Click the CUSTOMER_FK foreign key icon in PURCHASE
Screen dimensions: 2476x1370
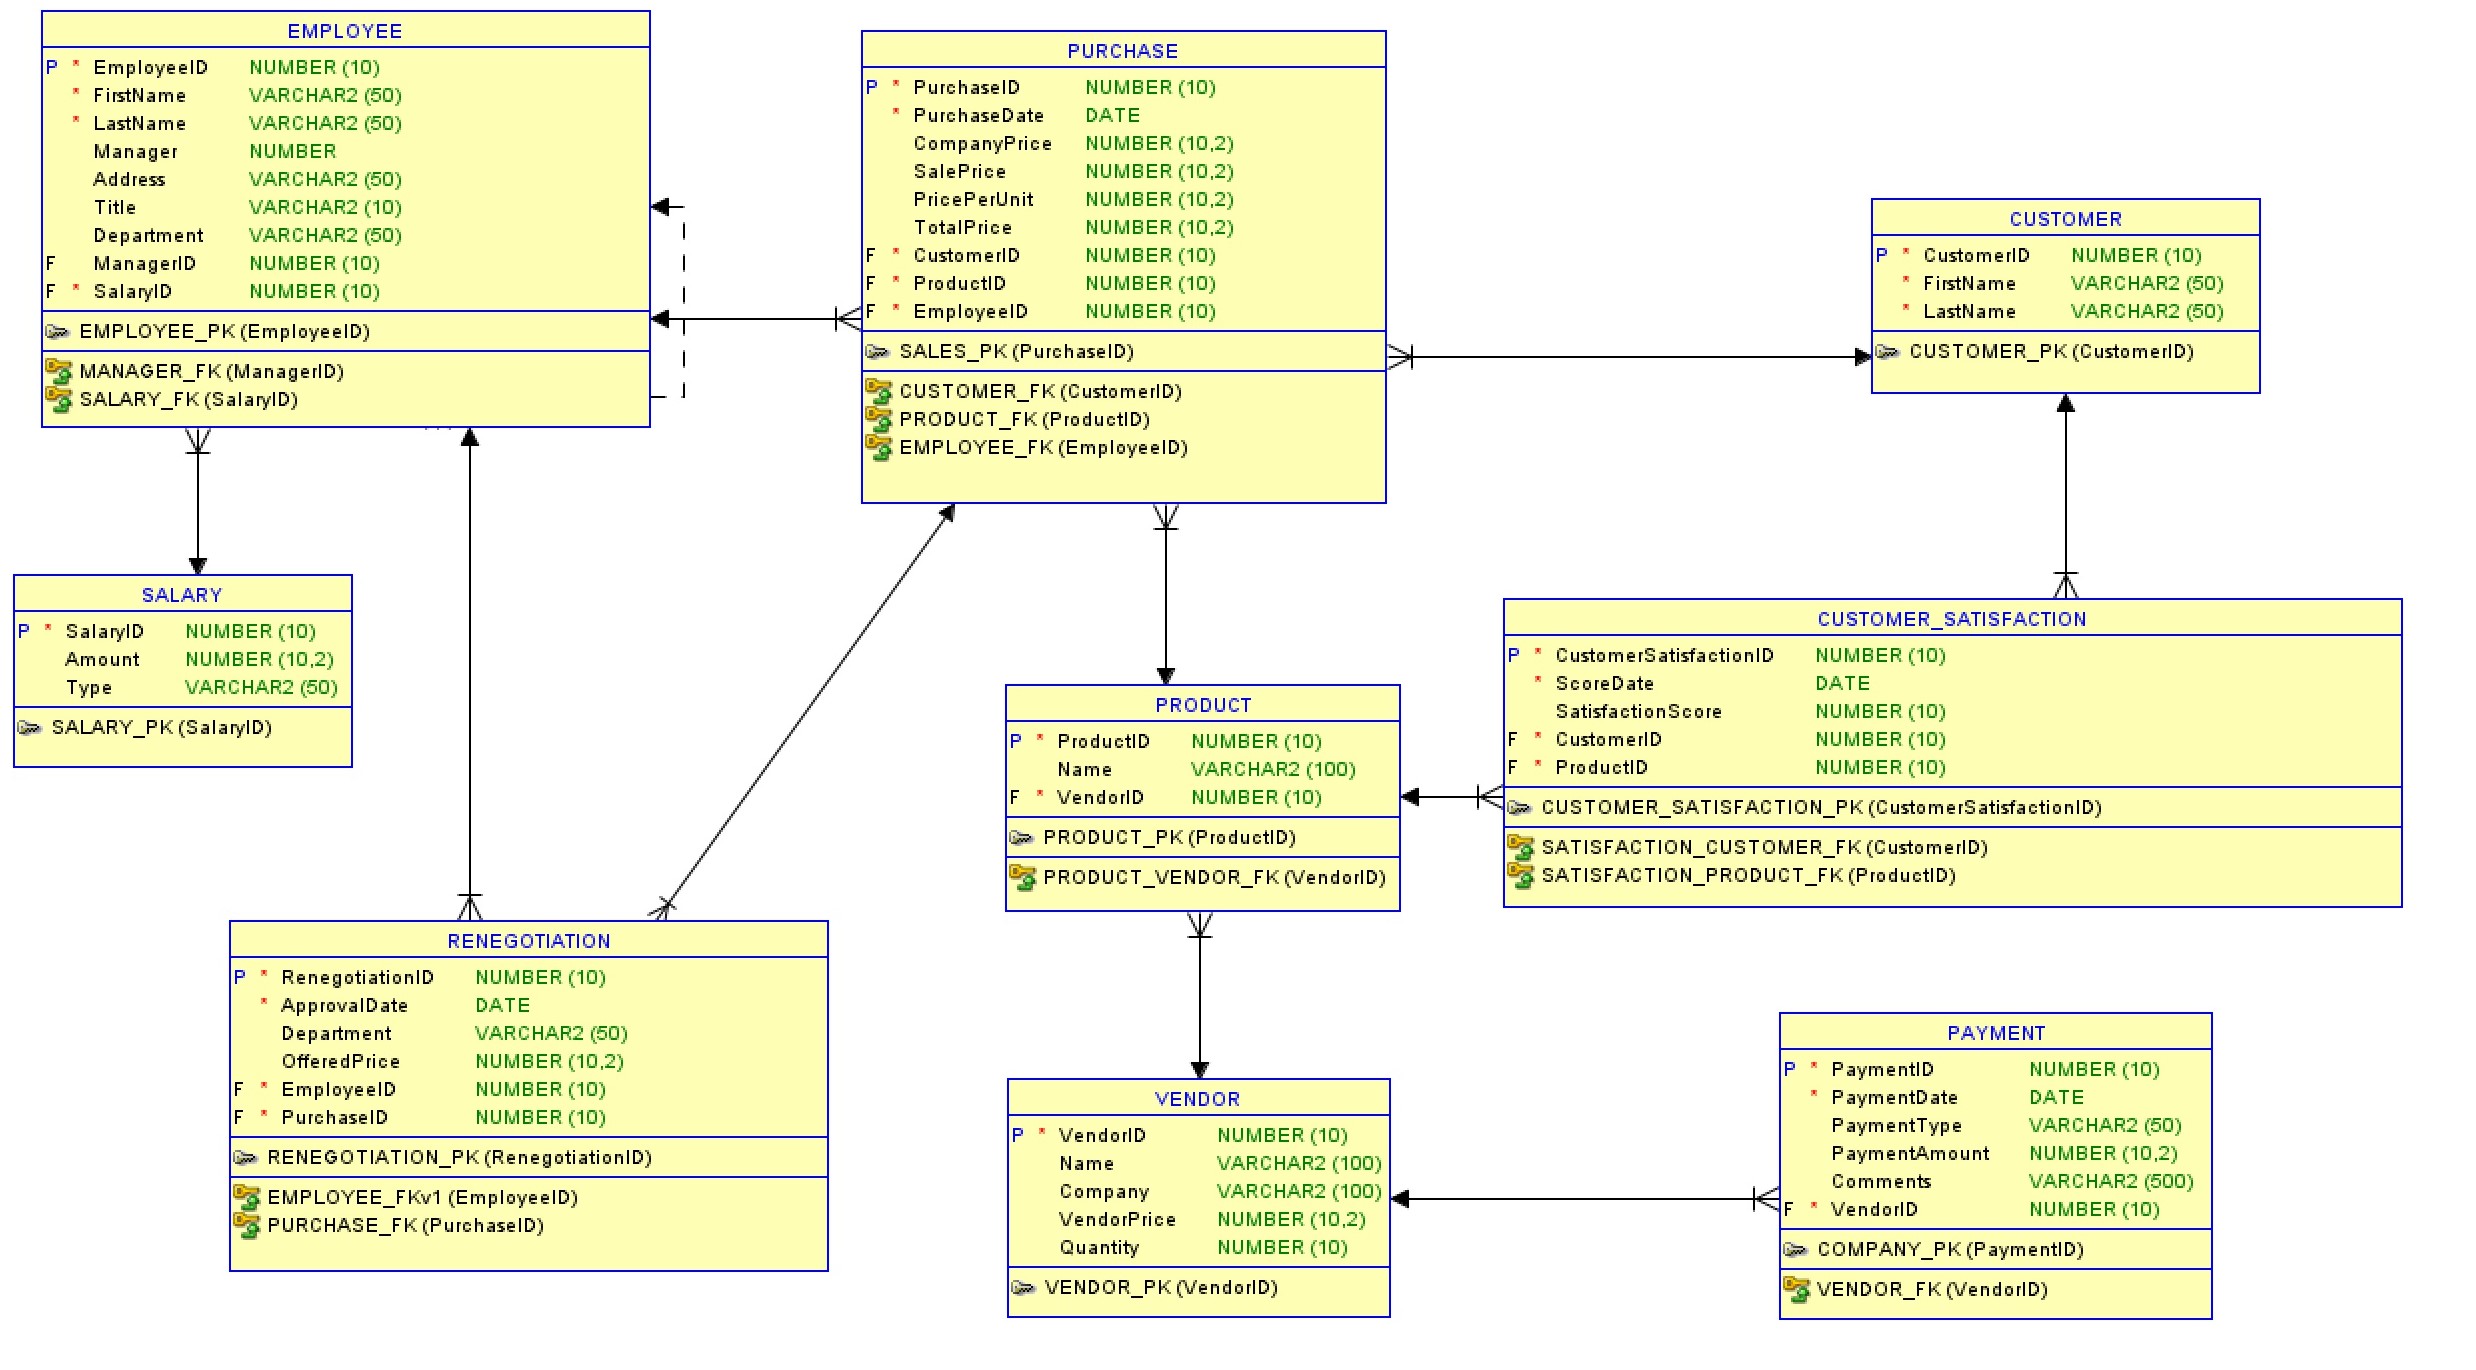coord(878,391)
